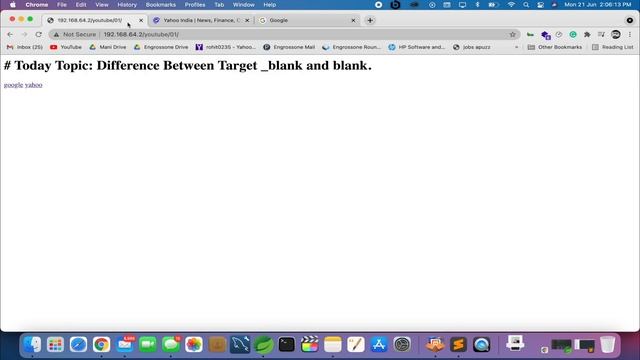Open MySQL Workbench from the dock
Screen dimensions: 640x360
point(240,344)
